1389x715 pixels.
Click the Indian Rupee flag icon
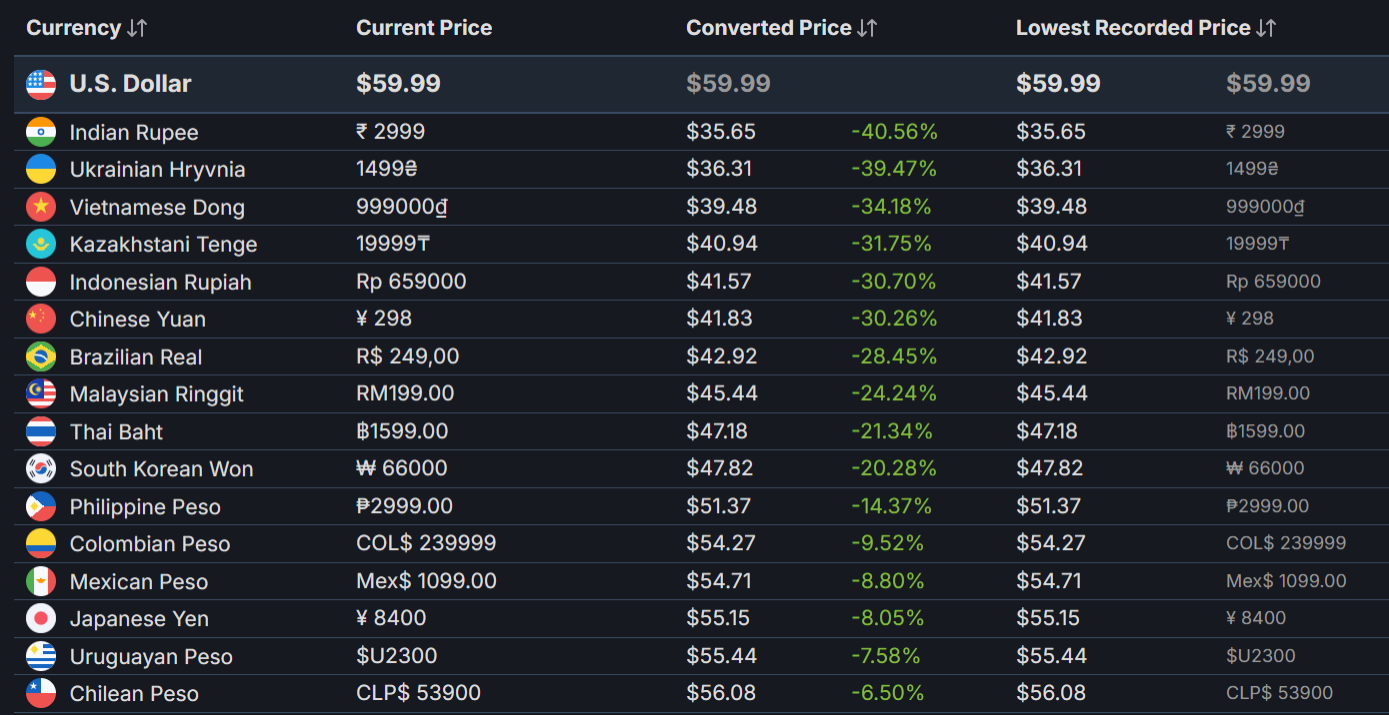coord(41,132)
